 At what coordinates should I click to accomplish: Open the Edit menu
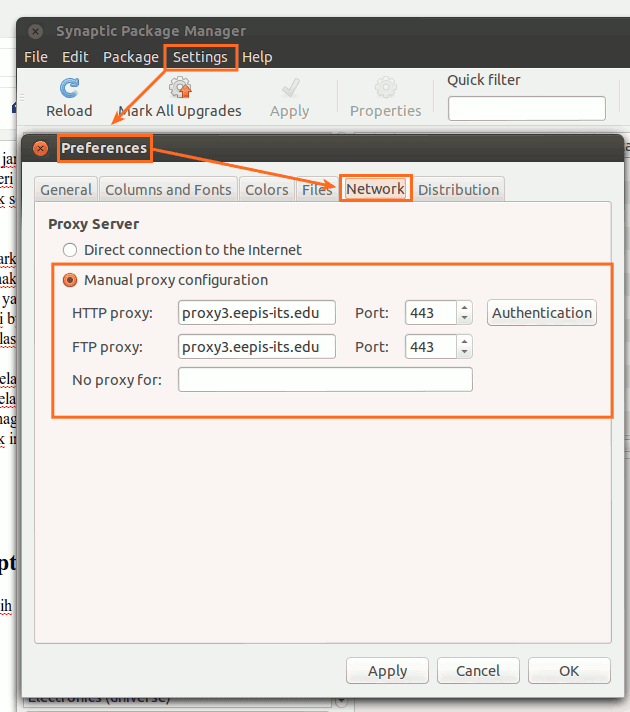click(75, 57)
